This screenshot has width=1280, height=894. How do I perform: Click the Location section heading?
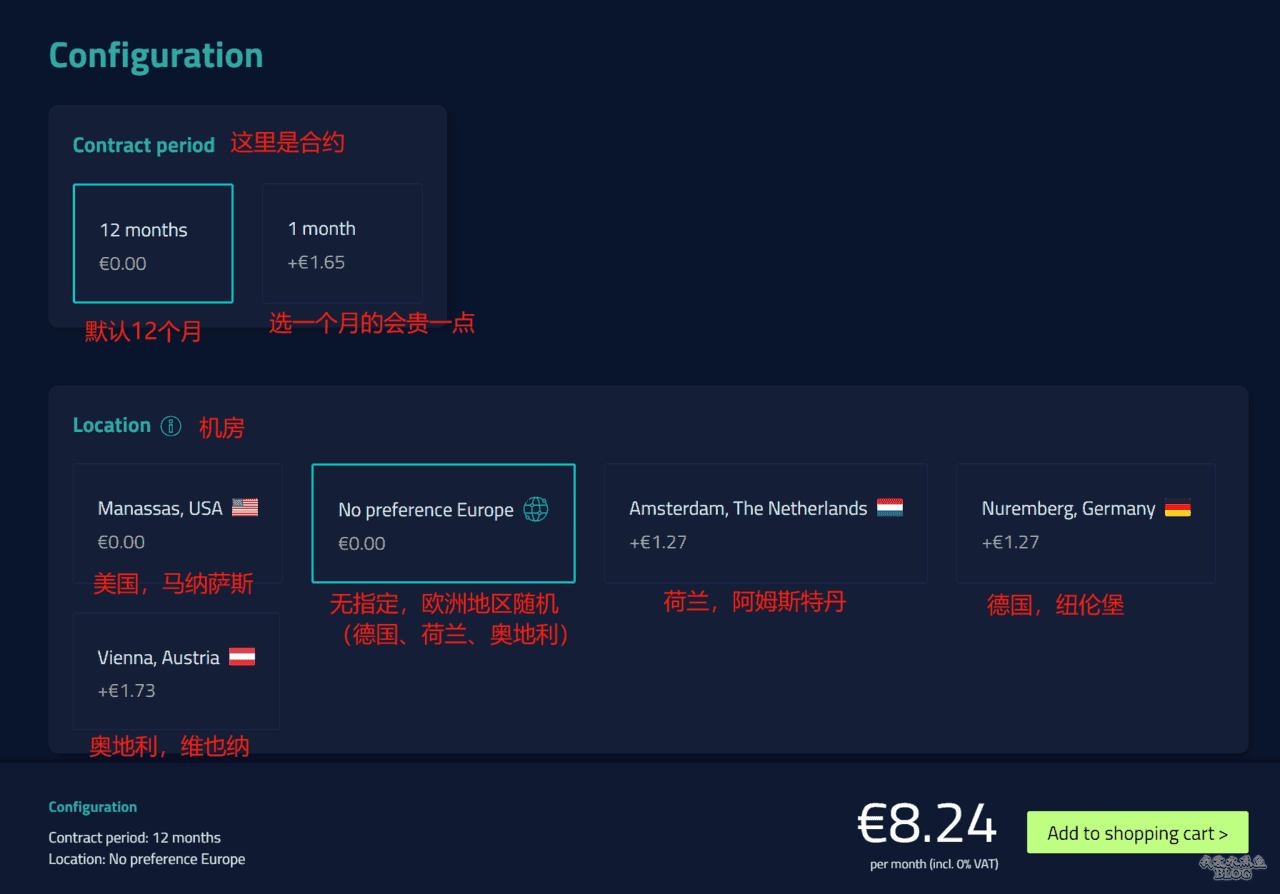coord(112,425)
